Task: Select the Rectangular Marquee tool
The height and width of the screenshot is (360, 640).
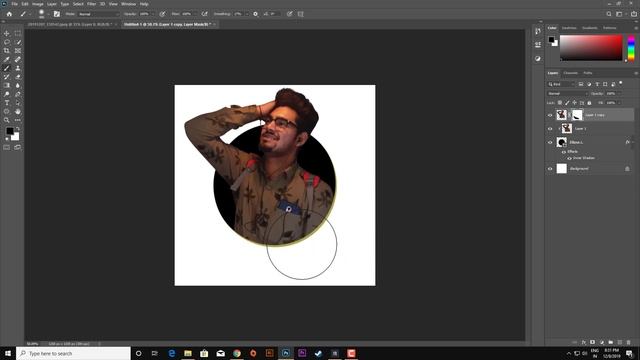Action: point(18,33)
